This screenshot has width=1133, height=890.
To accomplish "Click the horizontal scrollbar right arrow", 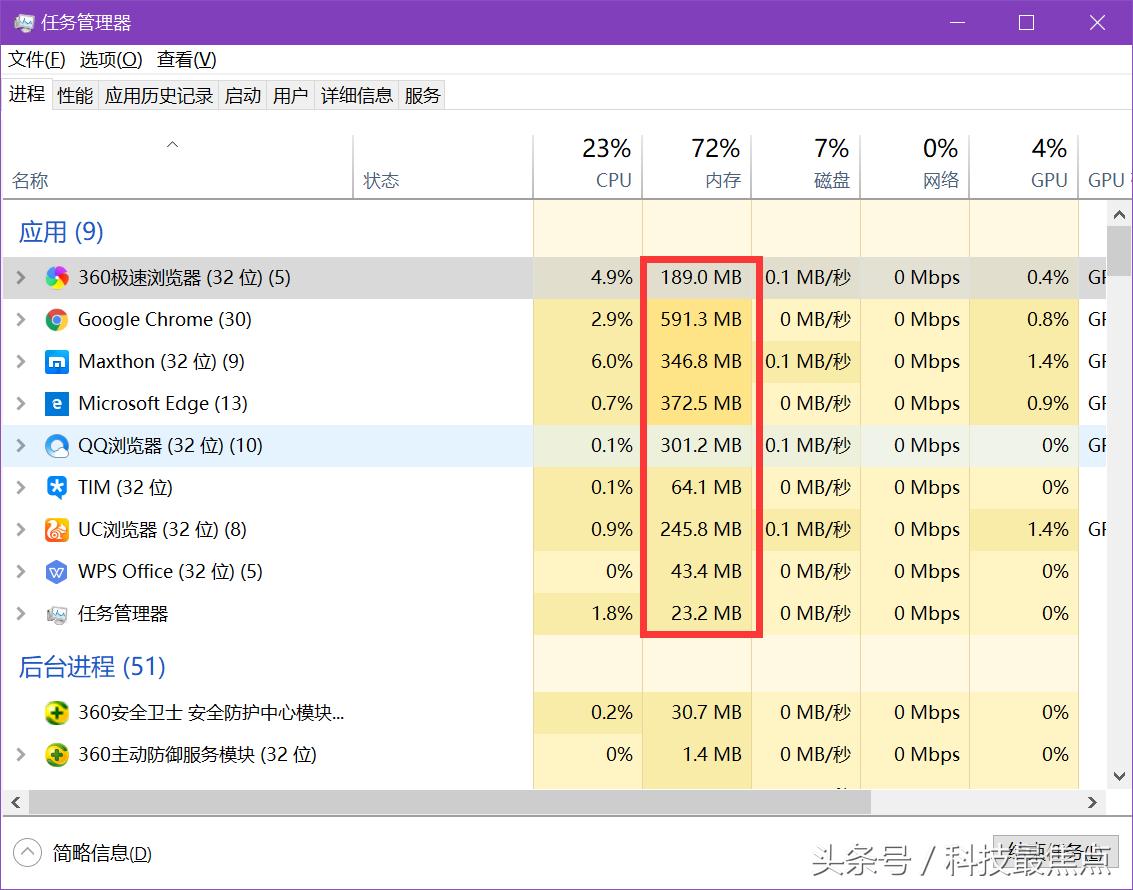I will pos(1092,802).
